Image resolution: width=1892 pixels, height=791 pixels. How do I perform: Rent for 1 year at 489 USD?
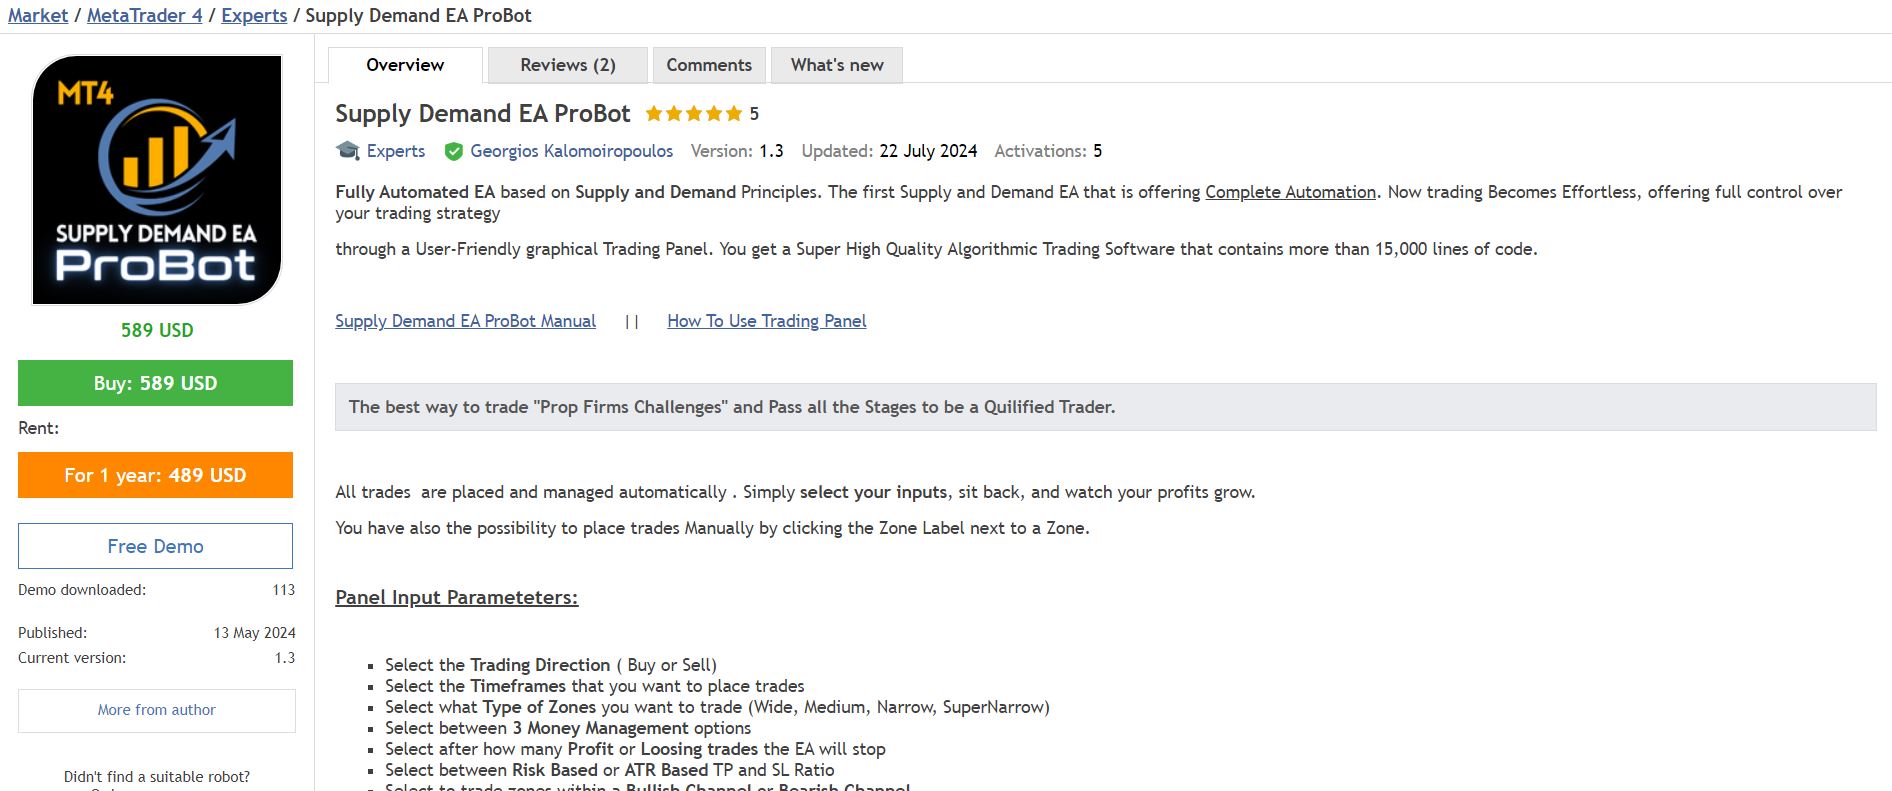click(155, 475)
